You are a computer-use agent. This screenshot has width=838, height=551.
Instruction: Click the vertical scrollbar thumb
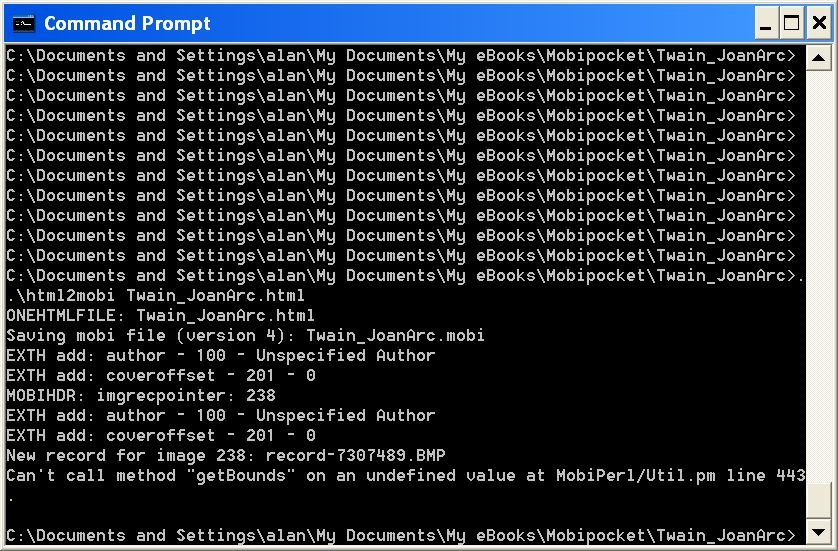point(818,499)
